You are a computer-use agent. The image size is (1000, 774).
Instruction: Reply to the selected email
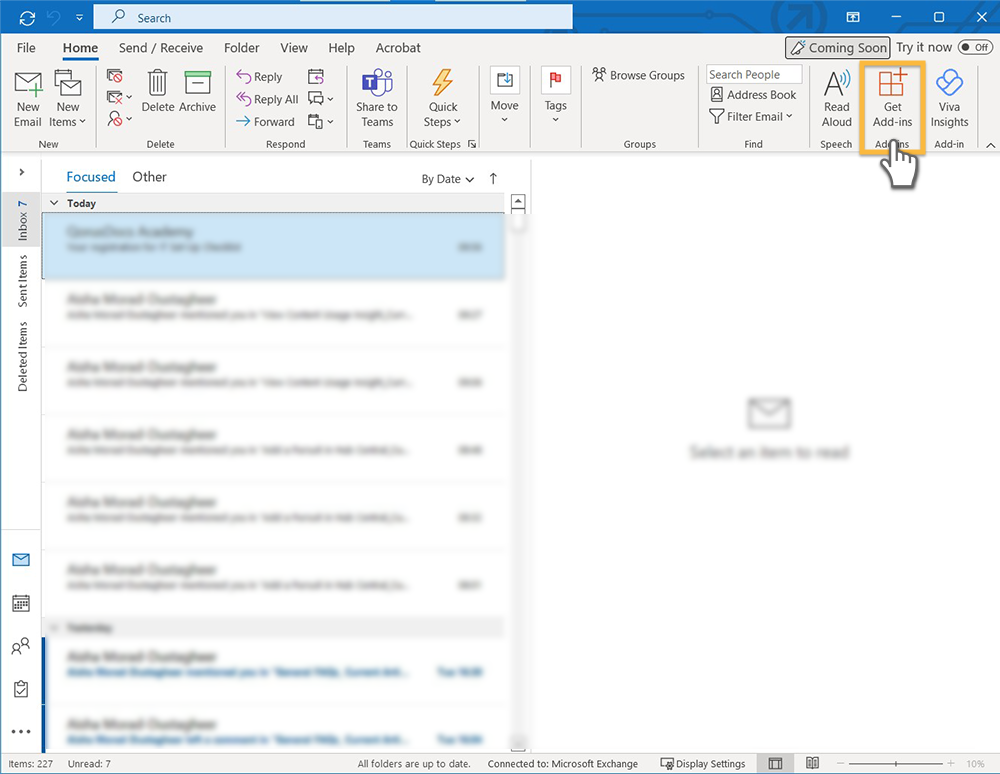tap(259, 77)
